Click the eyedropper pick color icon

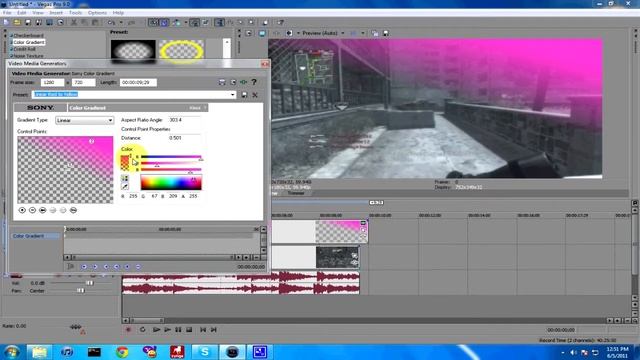125,187
